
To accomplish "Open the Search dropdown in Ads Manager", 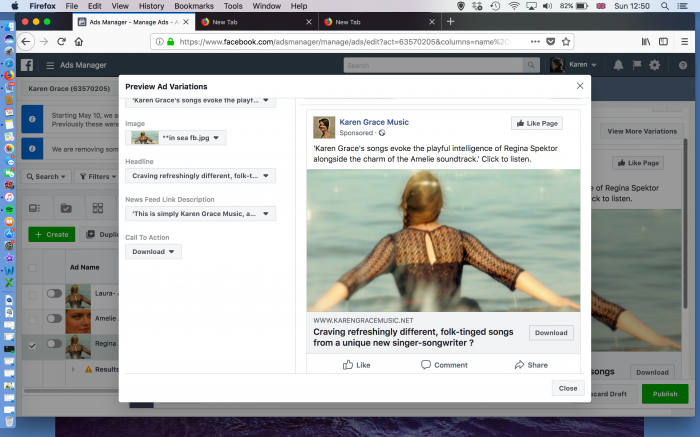I will (x=46, y=176).
